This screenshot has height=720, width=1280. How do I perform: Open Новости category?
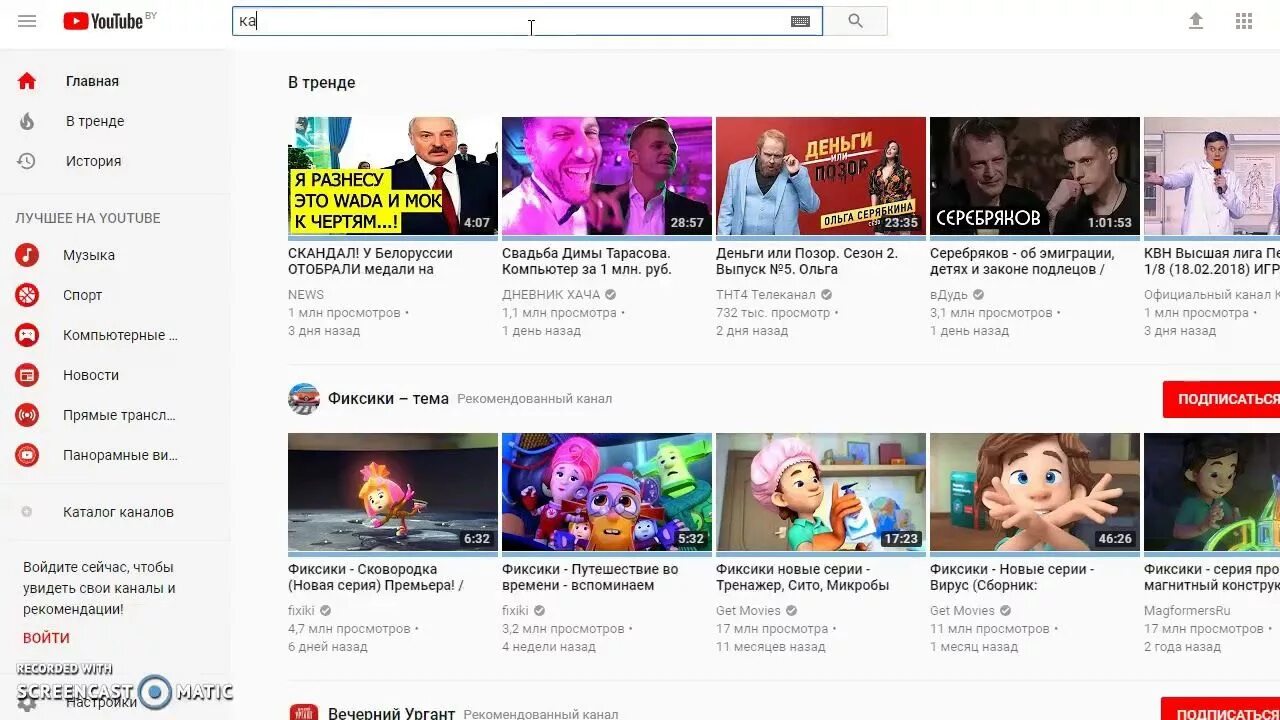(91, 375)
